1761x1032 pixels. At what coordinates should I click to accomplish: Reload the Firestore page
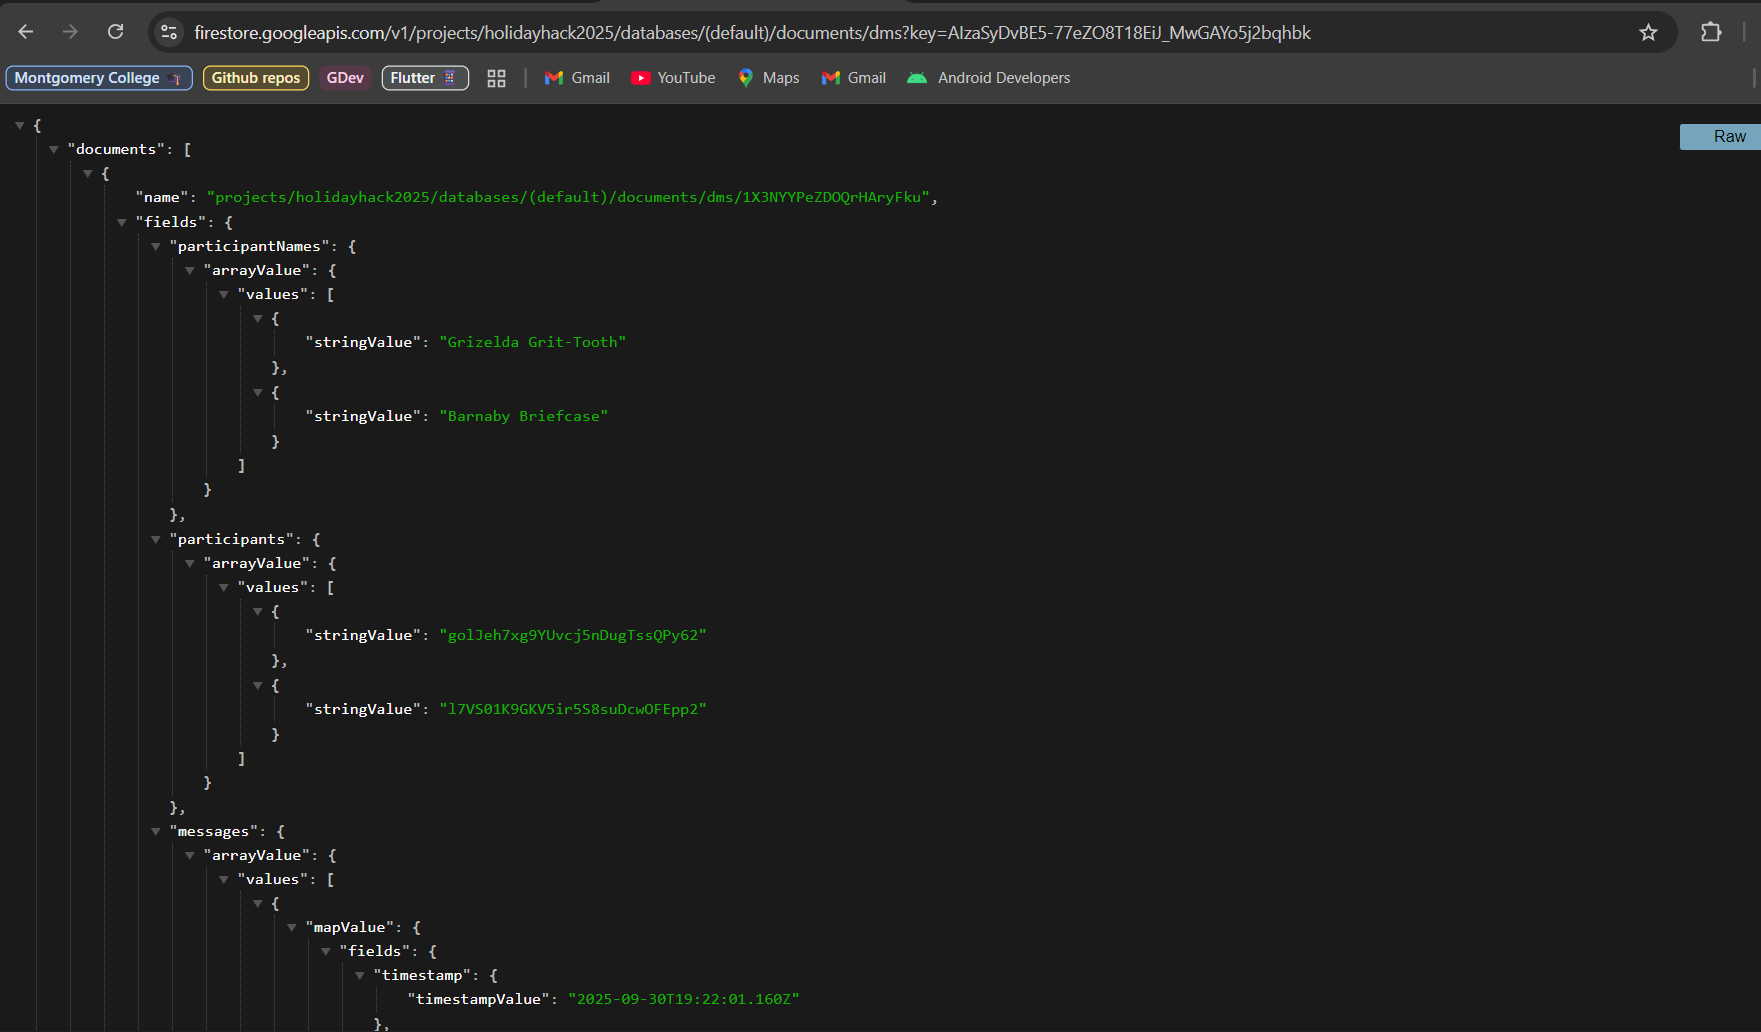coord(116,32)
